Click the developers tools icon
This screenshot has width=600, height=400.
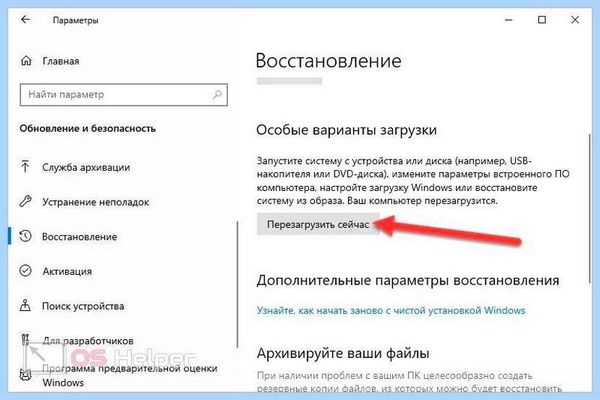25,340
